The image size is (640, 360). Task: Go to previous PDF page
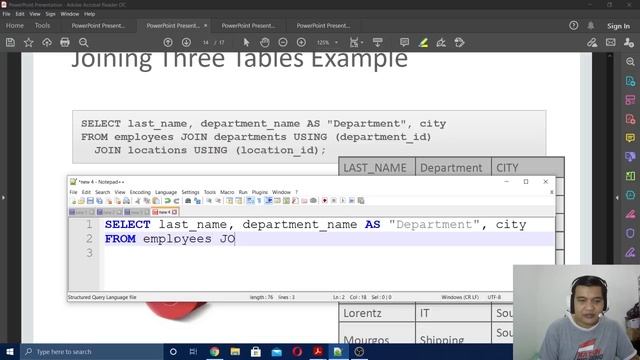pyautogui.click(x=168, y=42)
